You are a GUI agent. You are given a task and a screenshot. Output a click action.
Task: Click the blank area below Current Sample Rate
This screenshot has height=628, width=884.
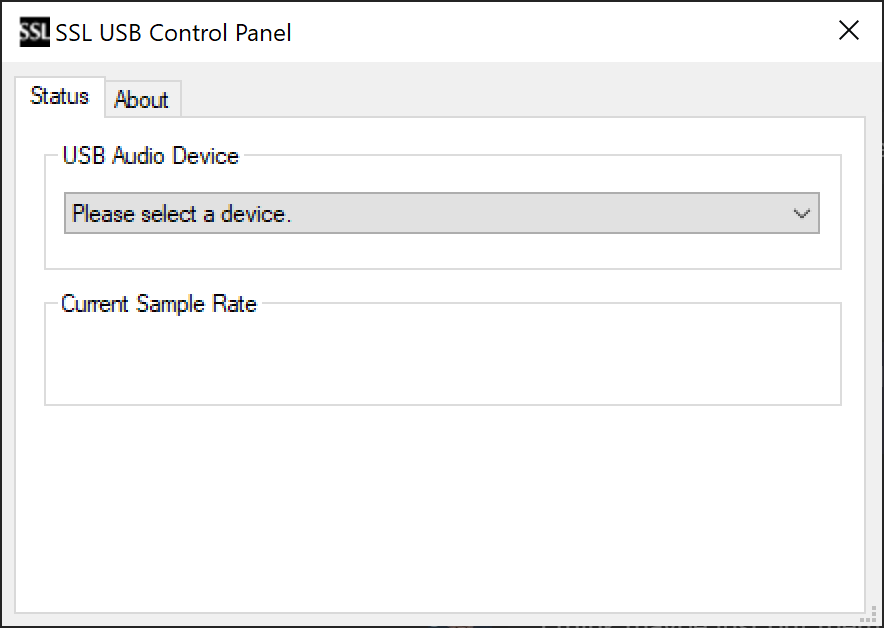440,507
